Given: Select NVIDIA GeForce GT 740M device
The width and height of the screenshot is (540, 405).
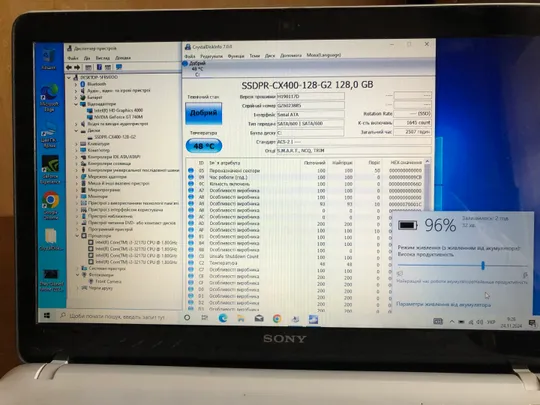Looking at the screenshot, I should 115,117.
